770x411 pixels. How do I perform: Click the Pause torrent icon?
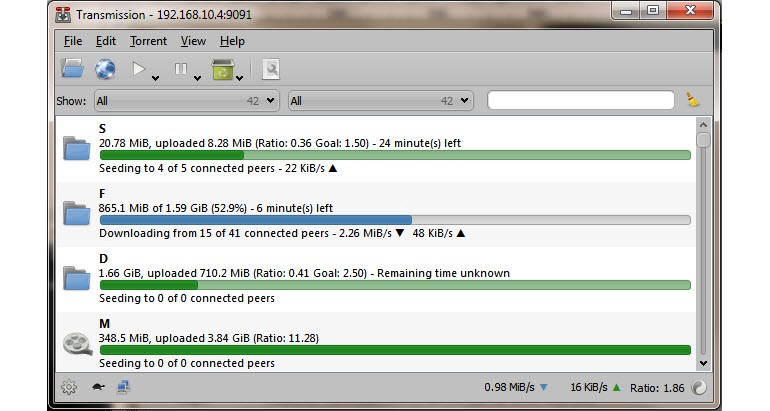(x=181, y=69)
